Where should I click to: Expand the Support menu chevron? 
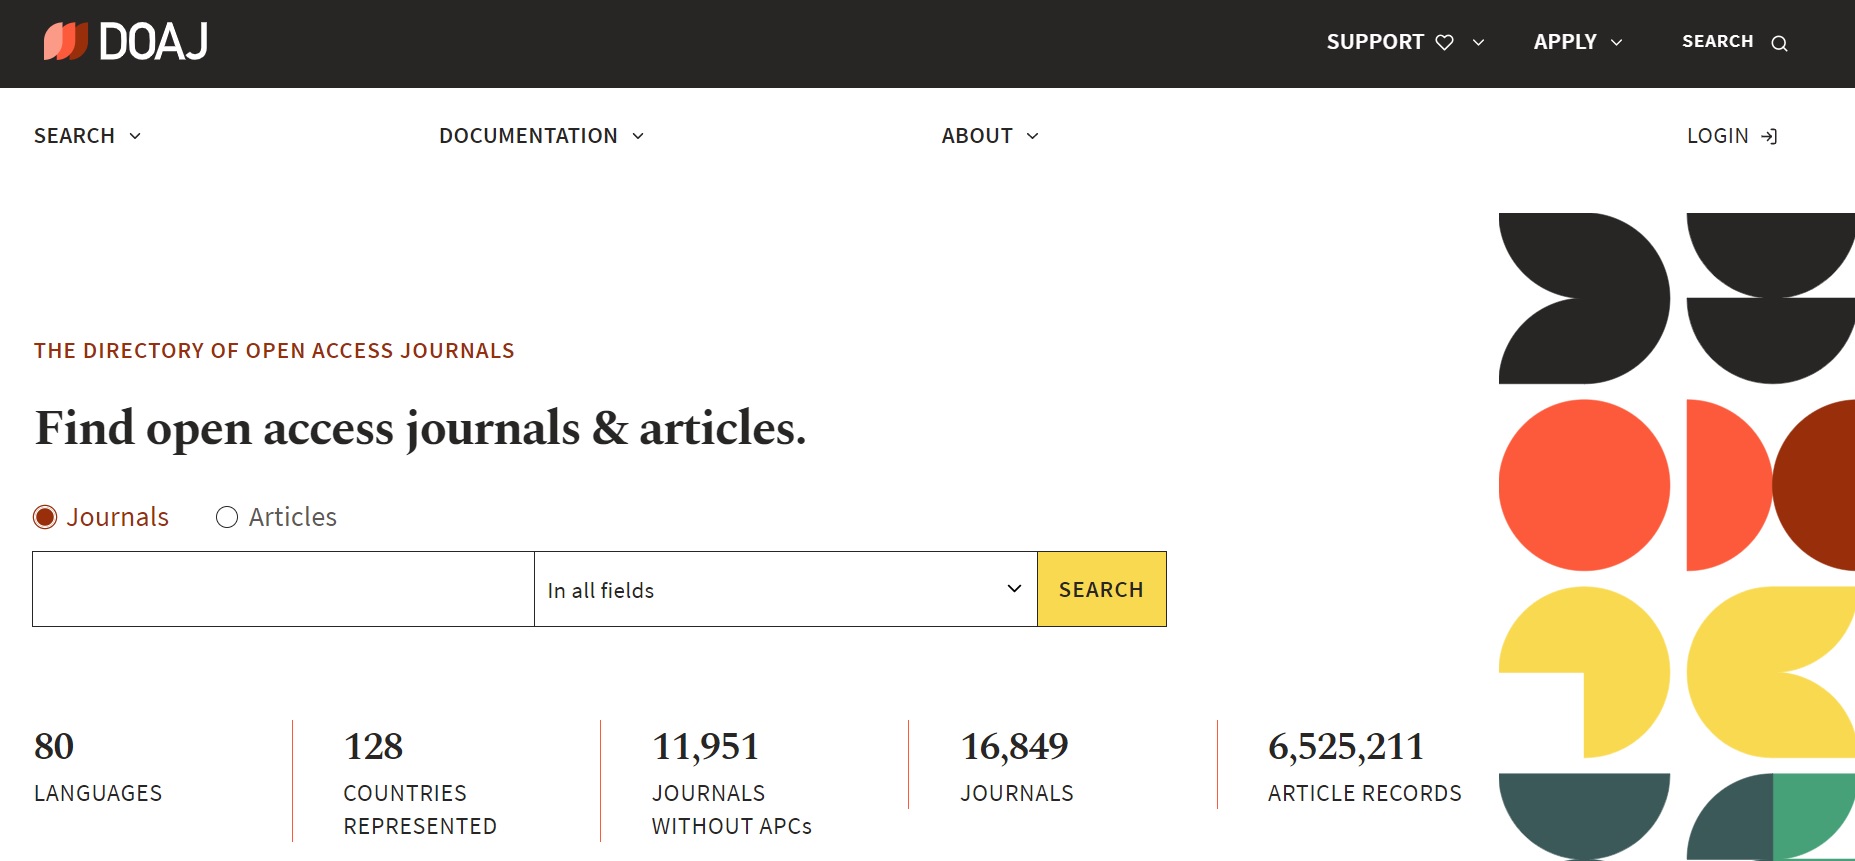[x=1478, y=42]
